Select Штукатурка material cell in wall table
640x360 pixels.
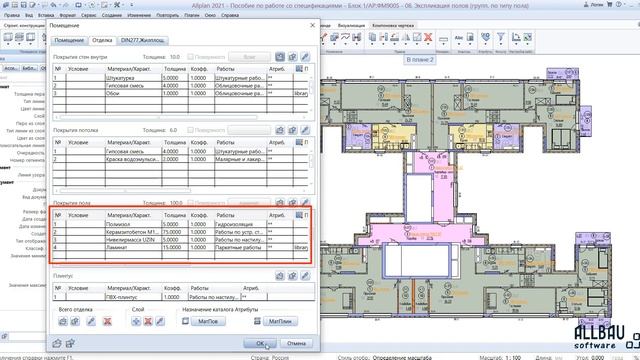[x=133, y=78]
